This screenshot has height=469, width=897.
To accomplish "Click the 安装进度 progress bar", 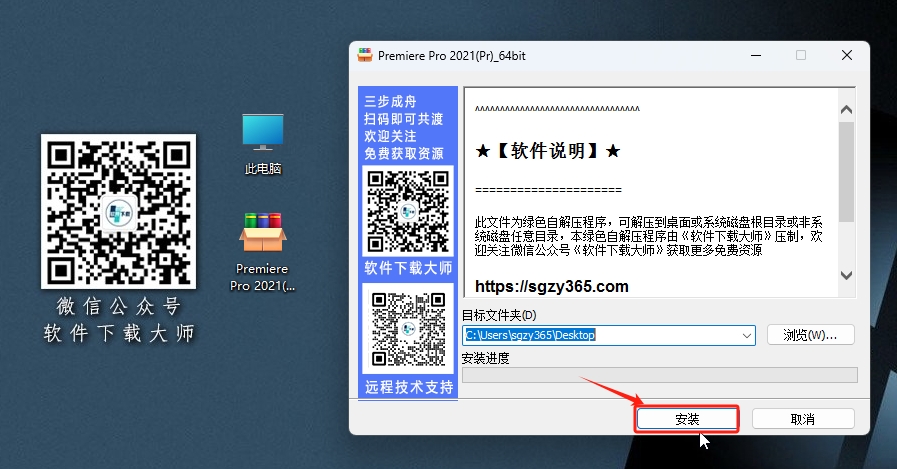I will [x=660, y=375].
